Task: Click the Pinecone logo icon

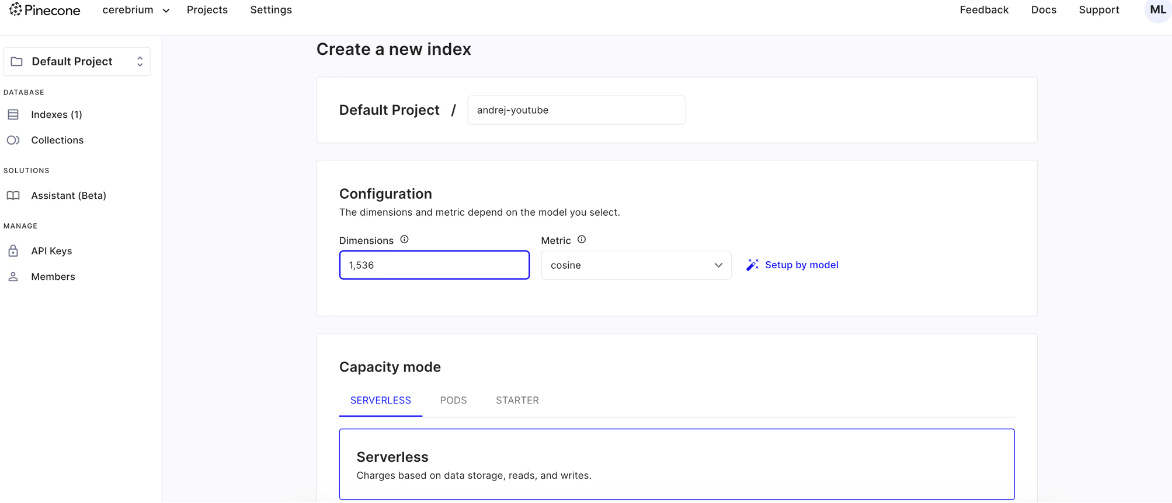Action: (16, 10)
